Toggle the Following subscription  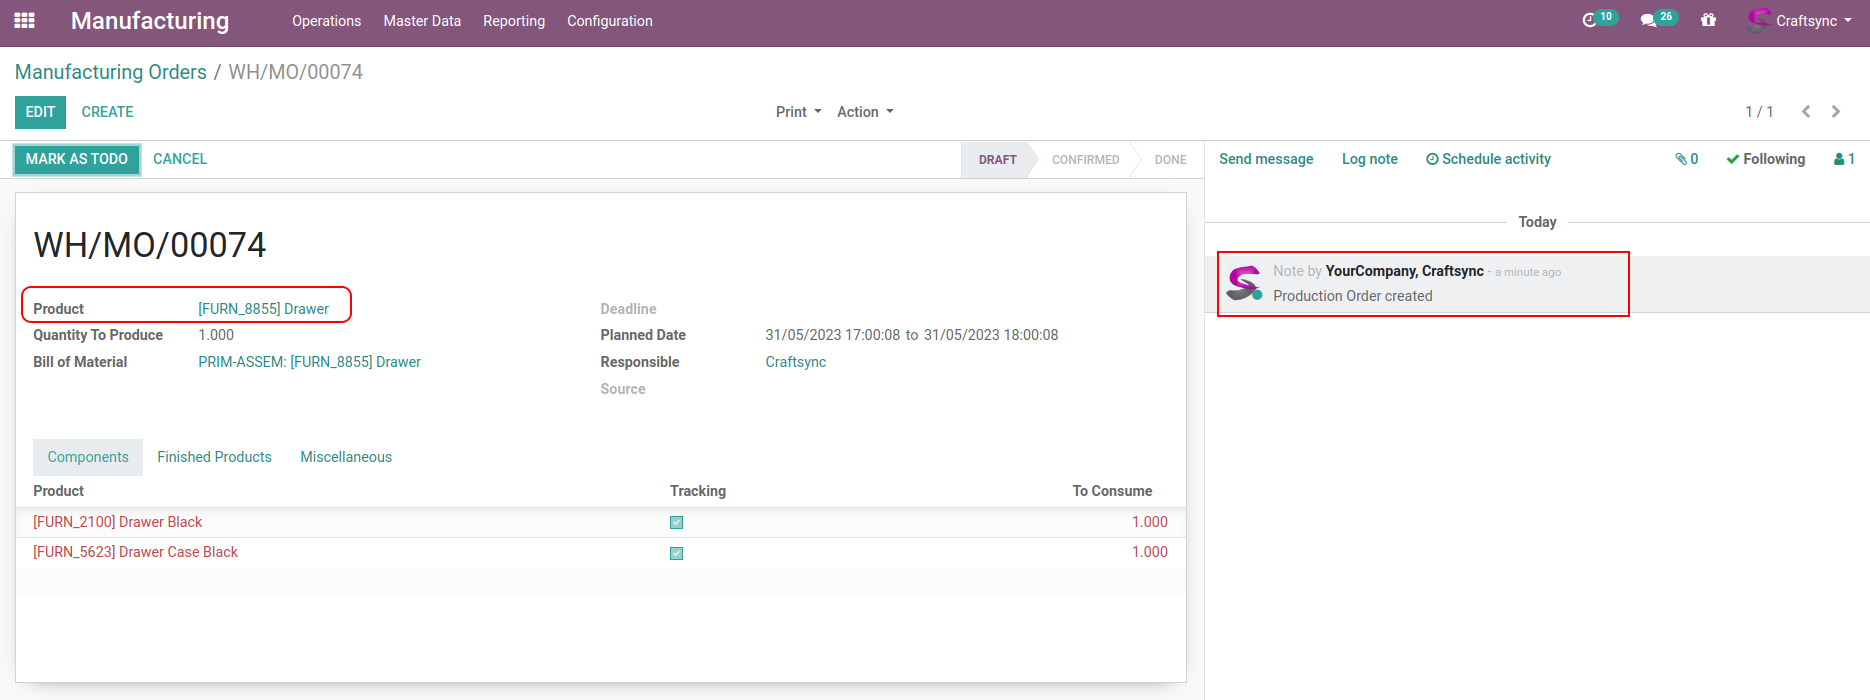(1765, 159)
